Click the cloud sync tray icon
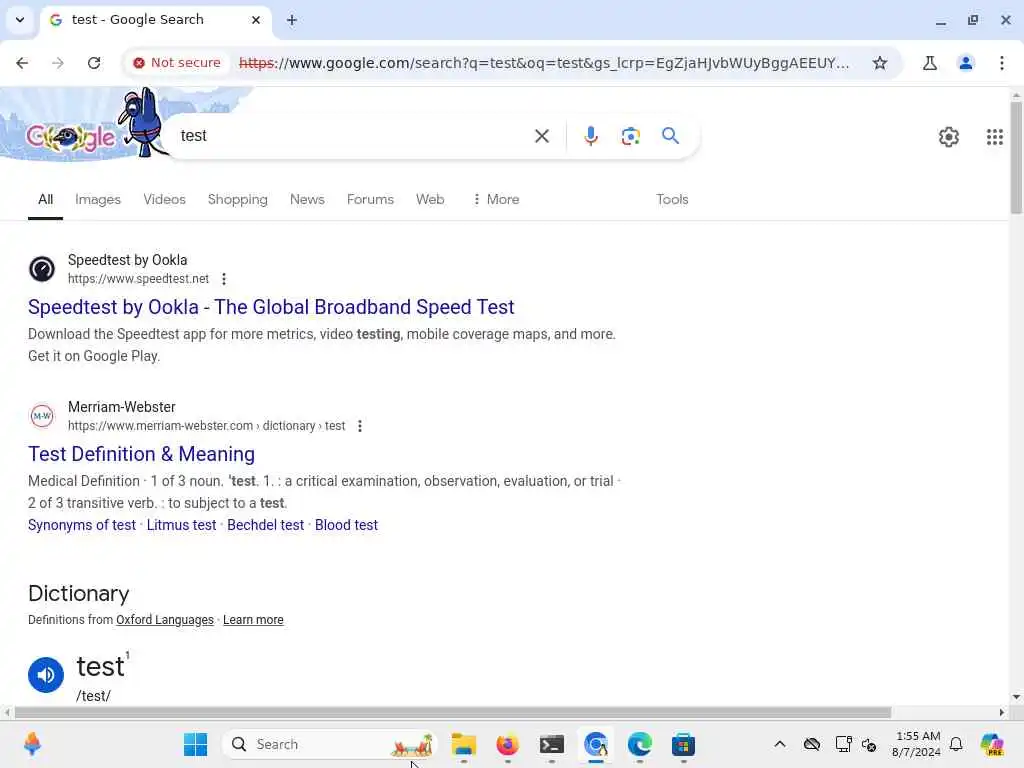This screenshot has height=768, width=1024. tap(812, 744)
